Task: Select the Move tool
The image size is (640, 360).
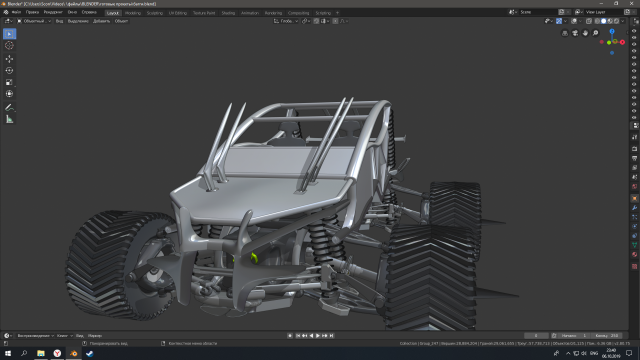Action: [x=9, y=59]
